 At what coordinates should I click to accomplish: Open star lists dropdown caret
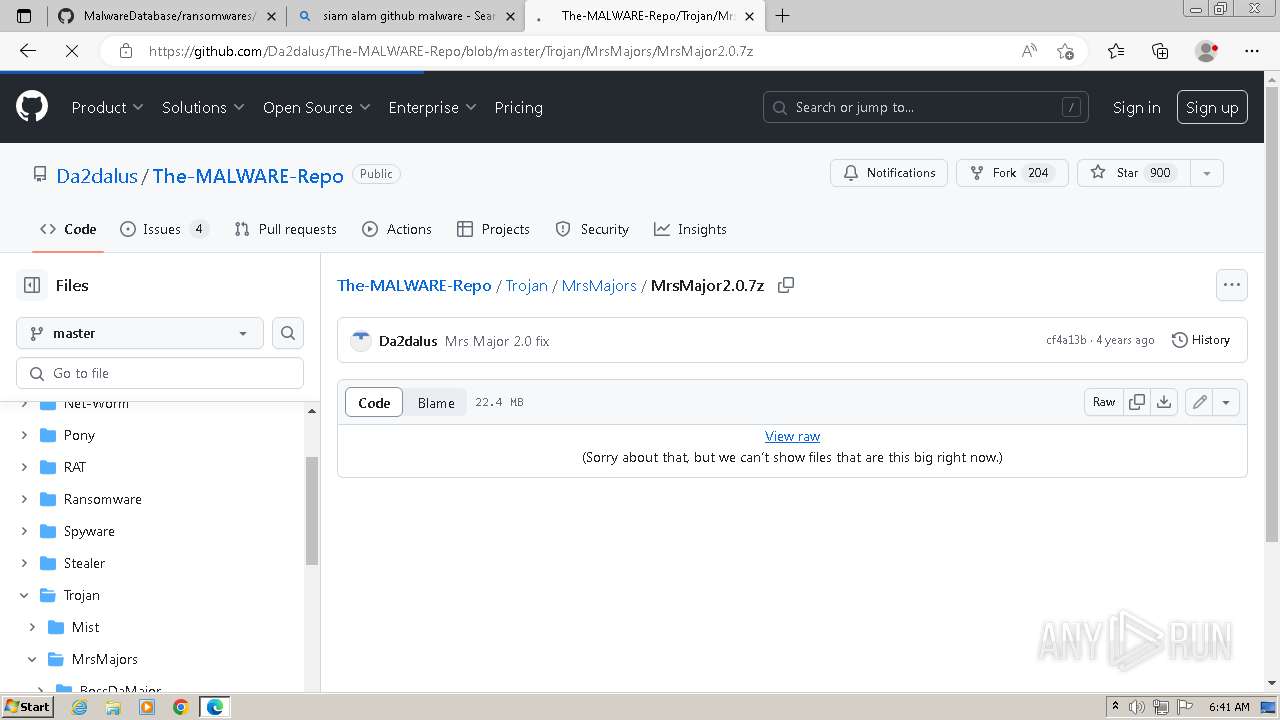1207,173
